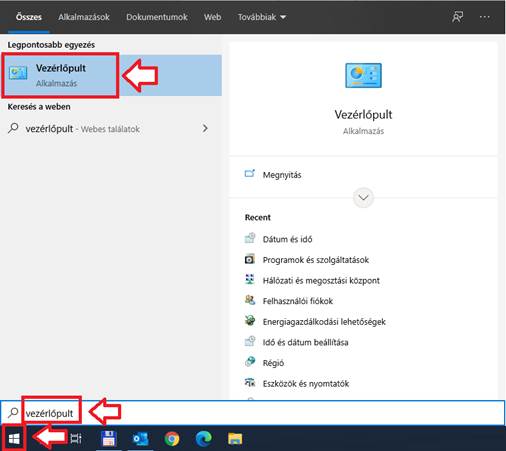The image size is (506, 451).
Task: Click the search box containing vezérlőpult
Action: pyautogui.click(x=252, y=413)
